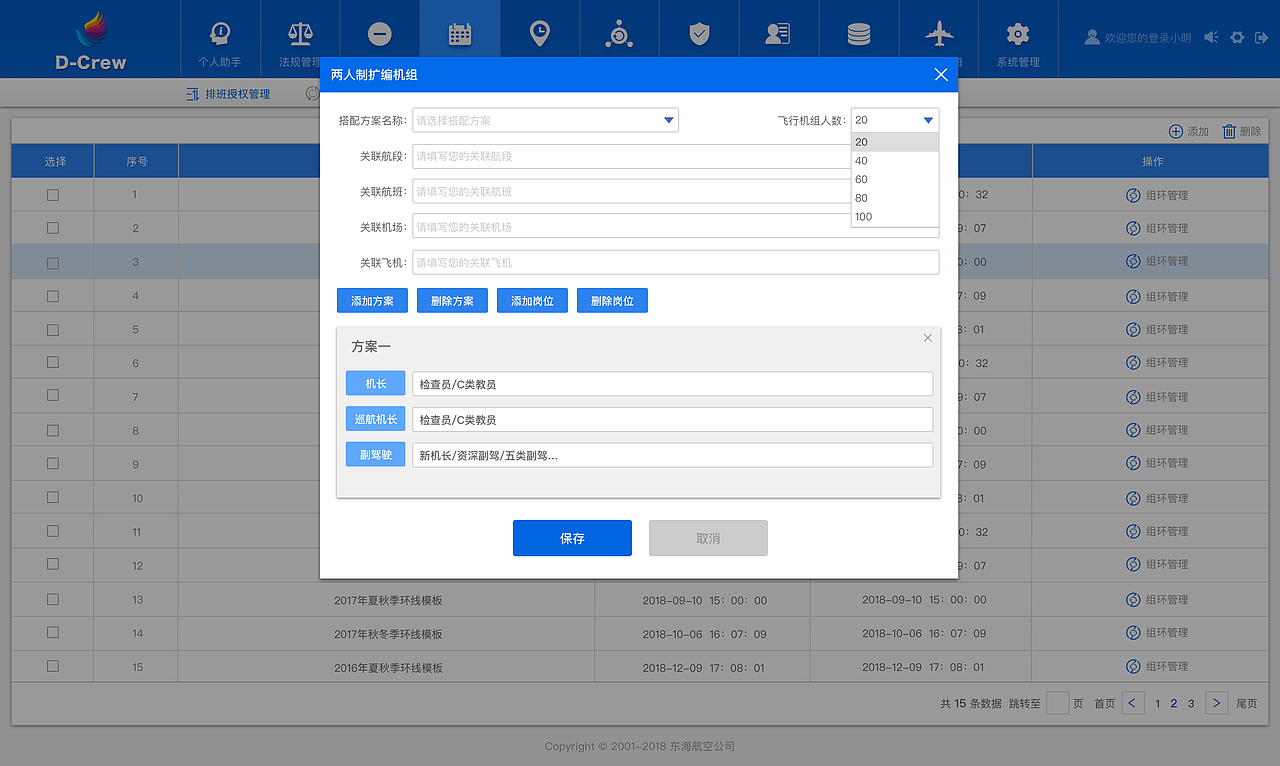Open the small settings gear in header
1280x766 pixels.
pyautogui.click(x=1237, y=37)
